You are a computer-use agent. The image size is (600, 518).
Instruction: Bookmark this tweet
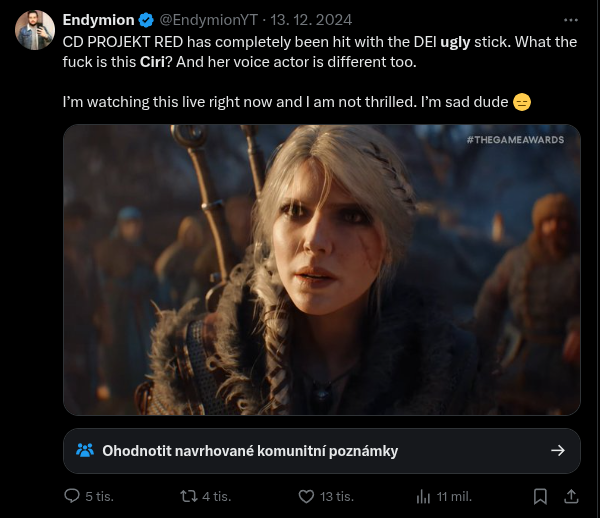click(x=540, y=496)
